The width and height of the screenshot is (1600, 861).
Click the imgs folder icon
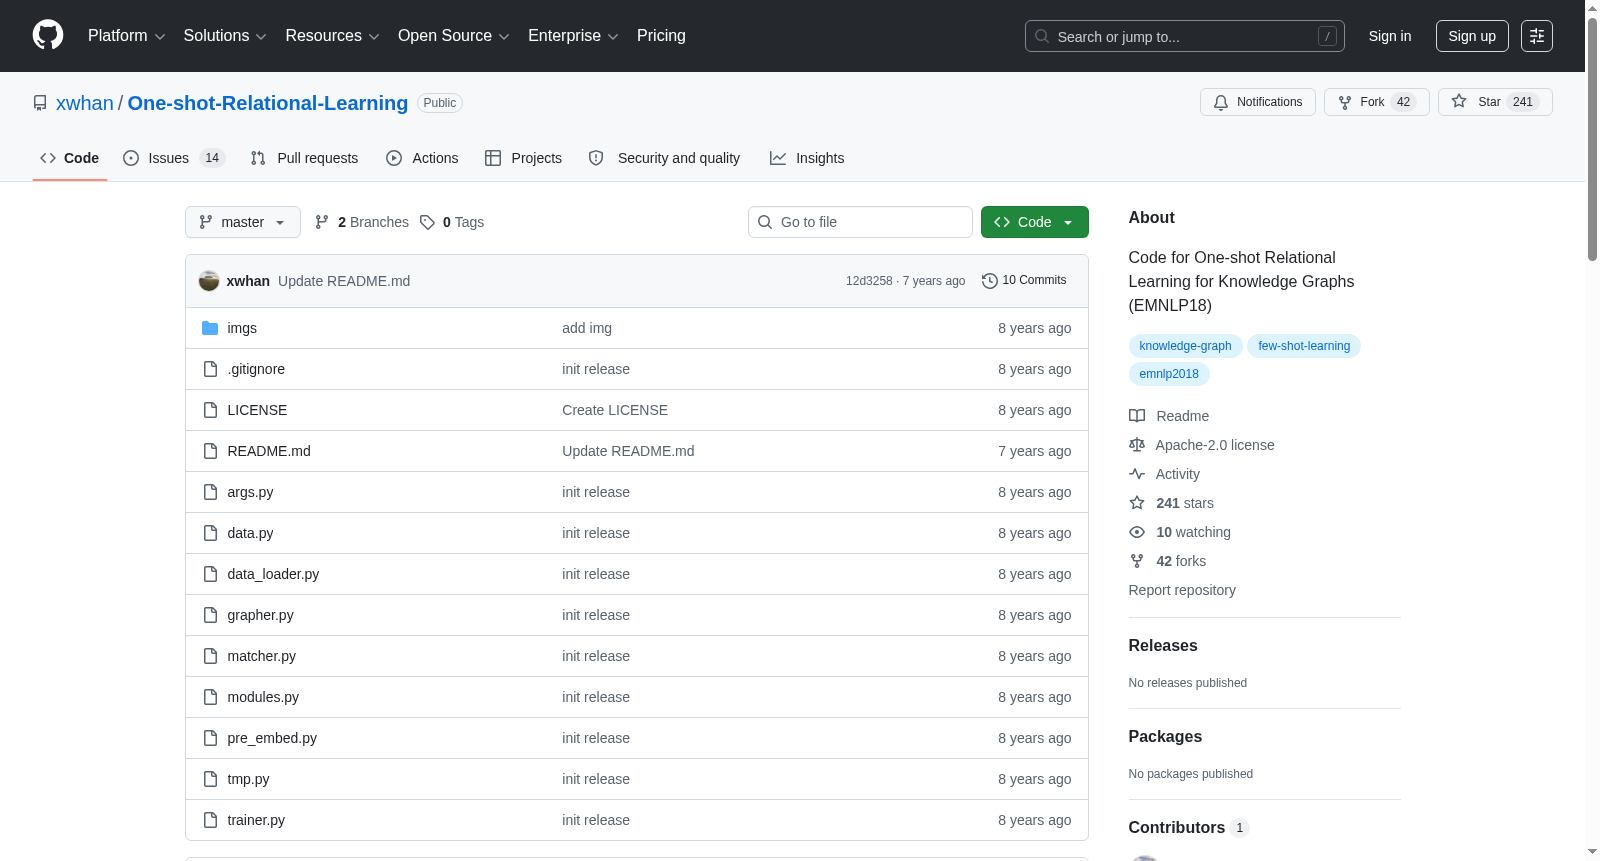pyautogui.click(x=210, y=328)
